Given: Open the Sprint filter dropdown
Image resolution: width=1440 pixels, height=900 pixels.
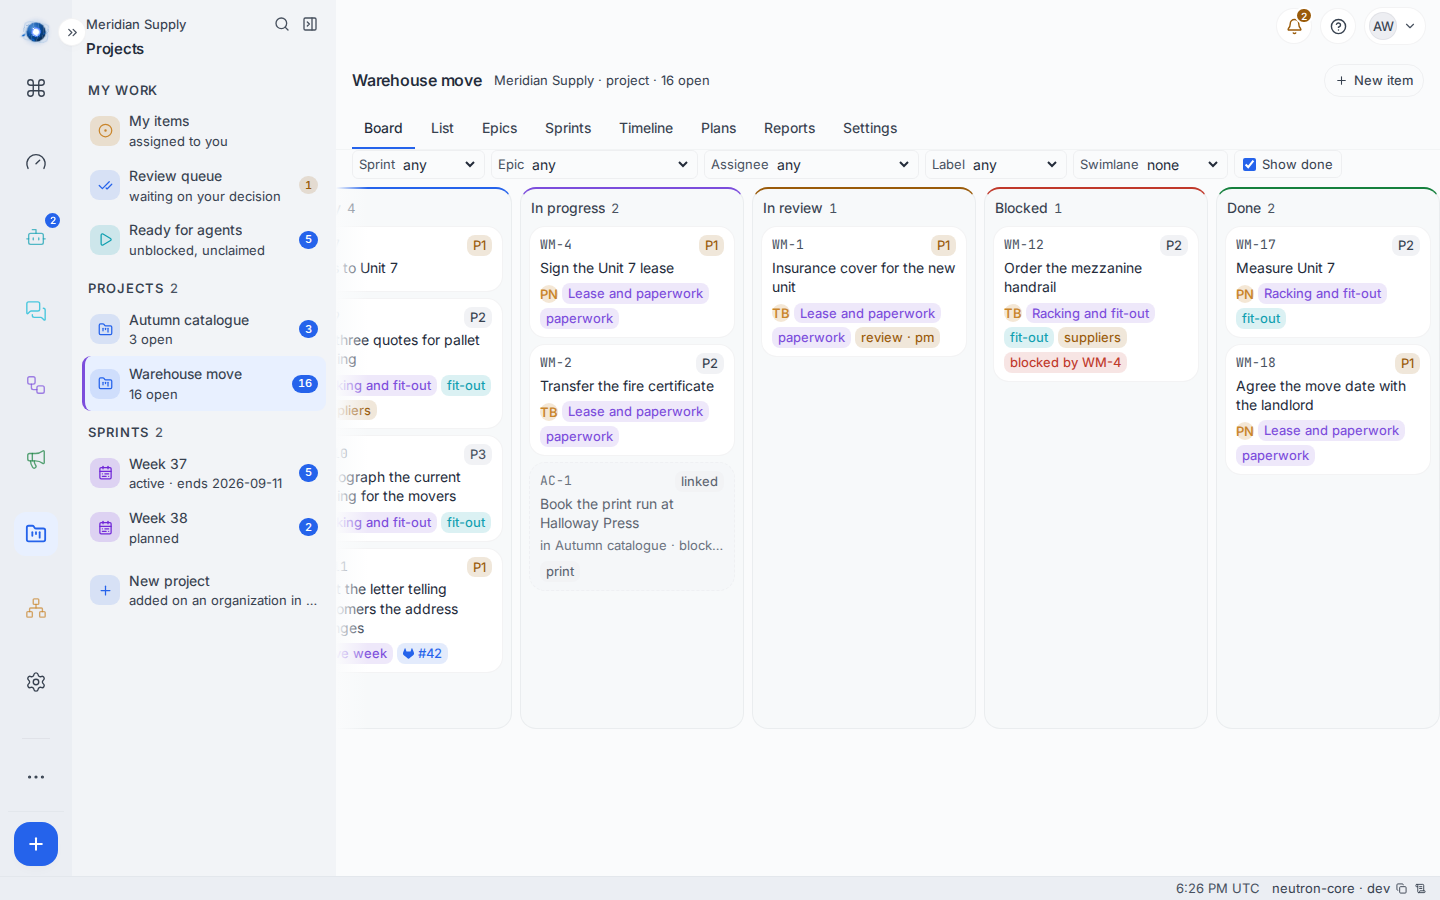Looking at the screenshot, I should tap(418, 165).
